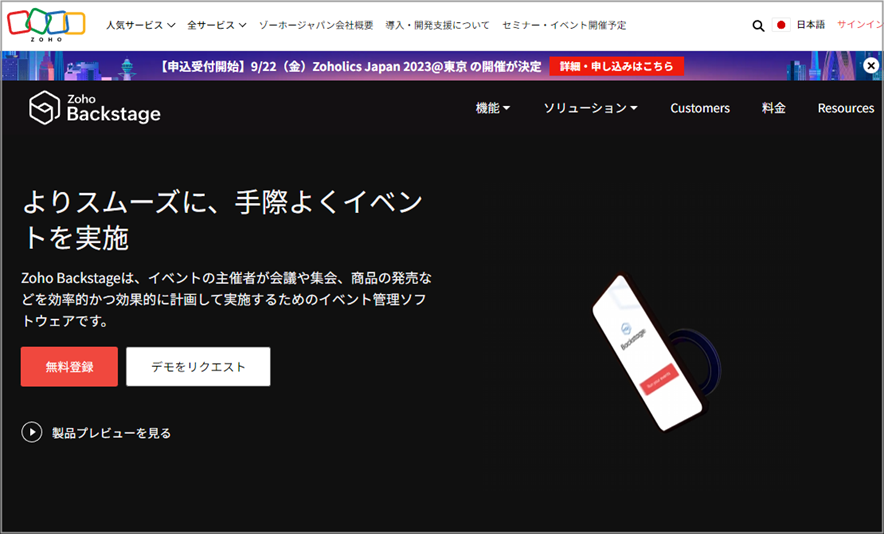Go to the Customers page
The height and width of the screenshot is (534, 884).
(700, 108)
